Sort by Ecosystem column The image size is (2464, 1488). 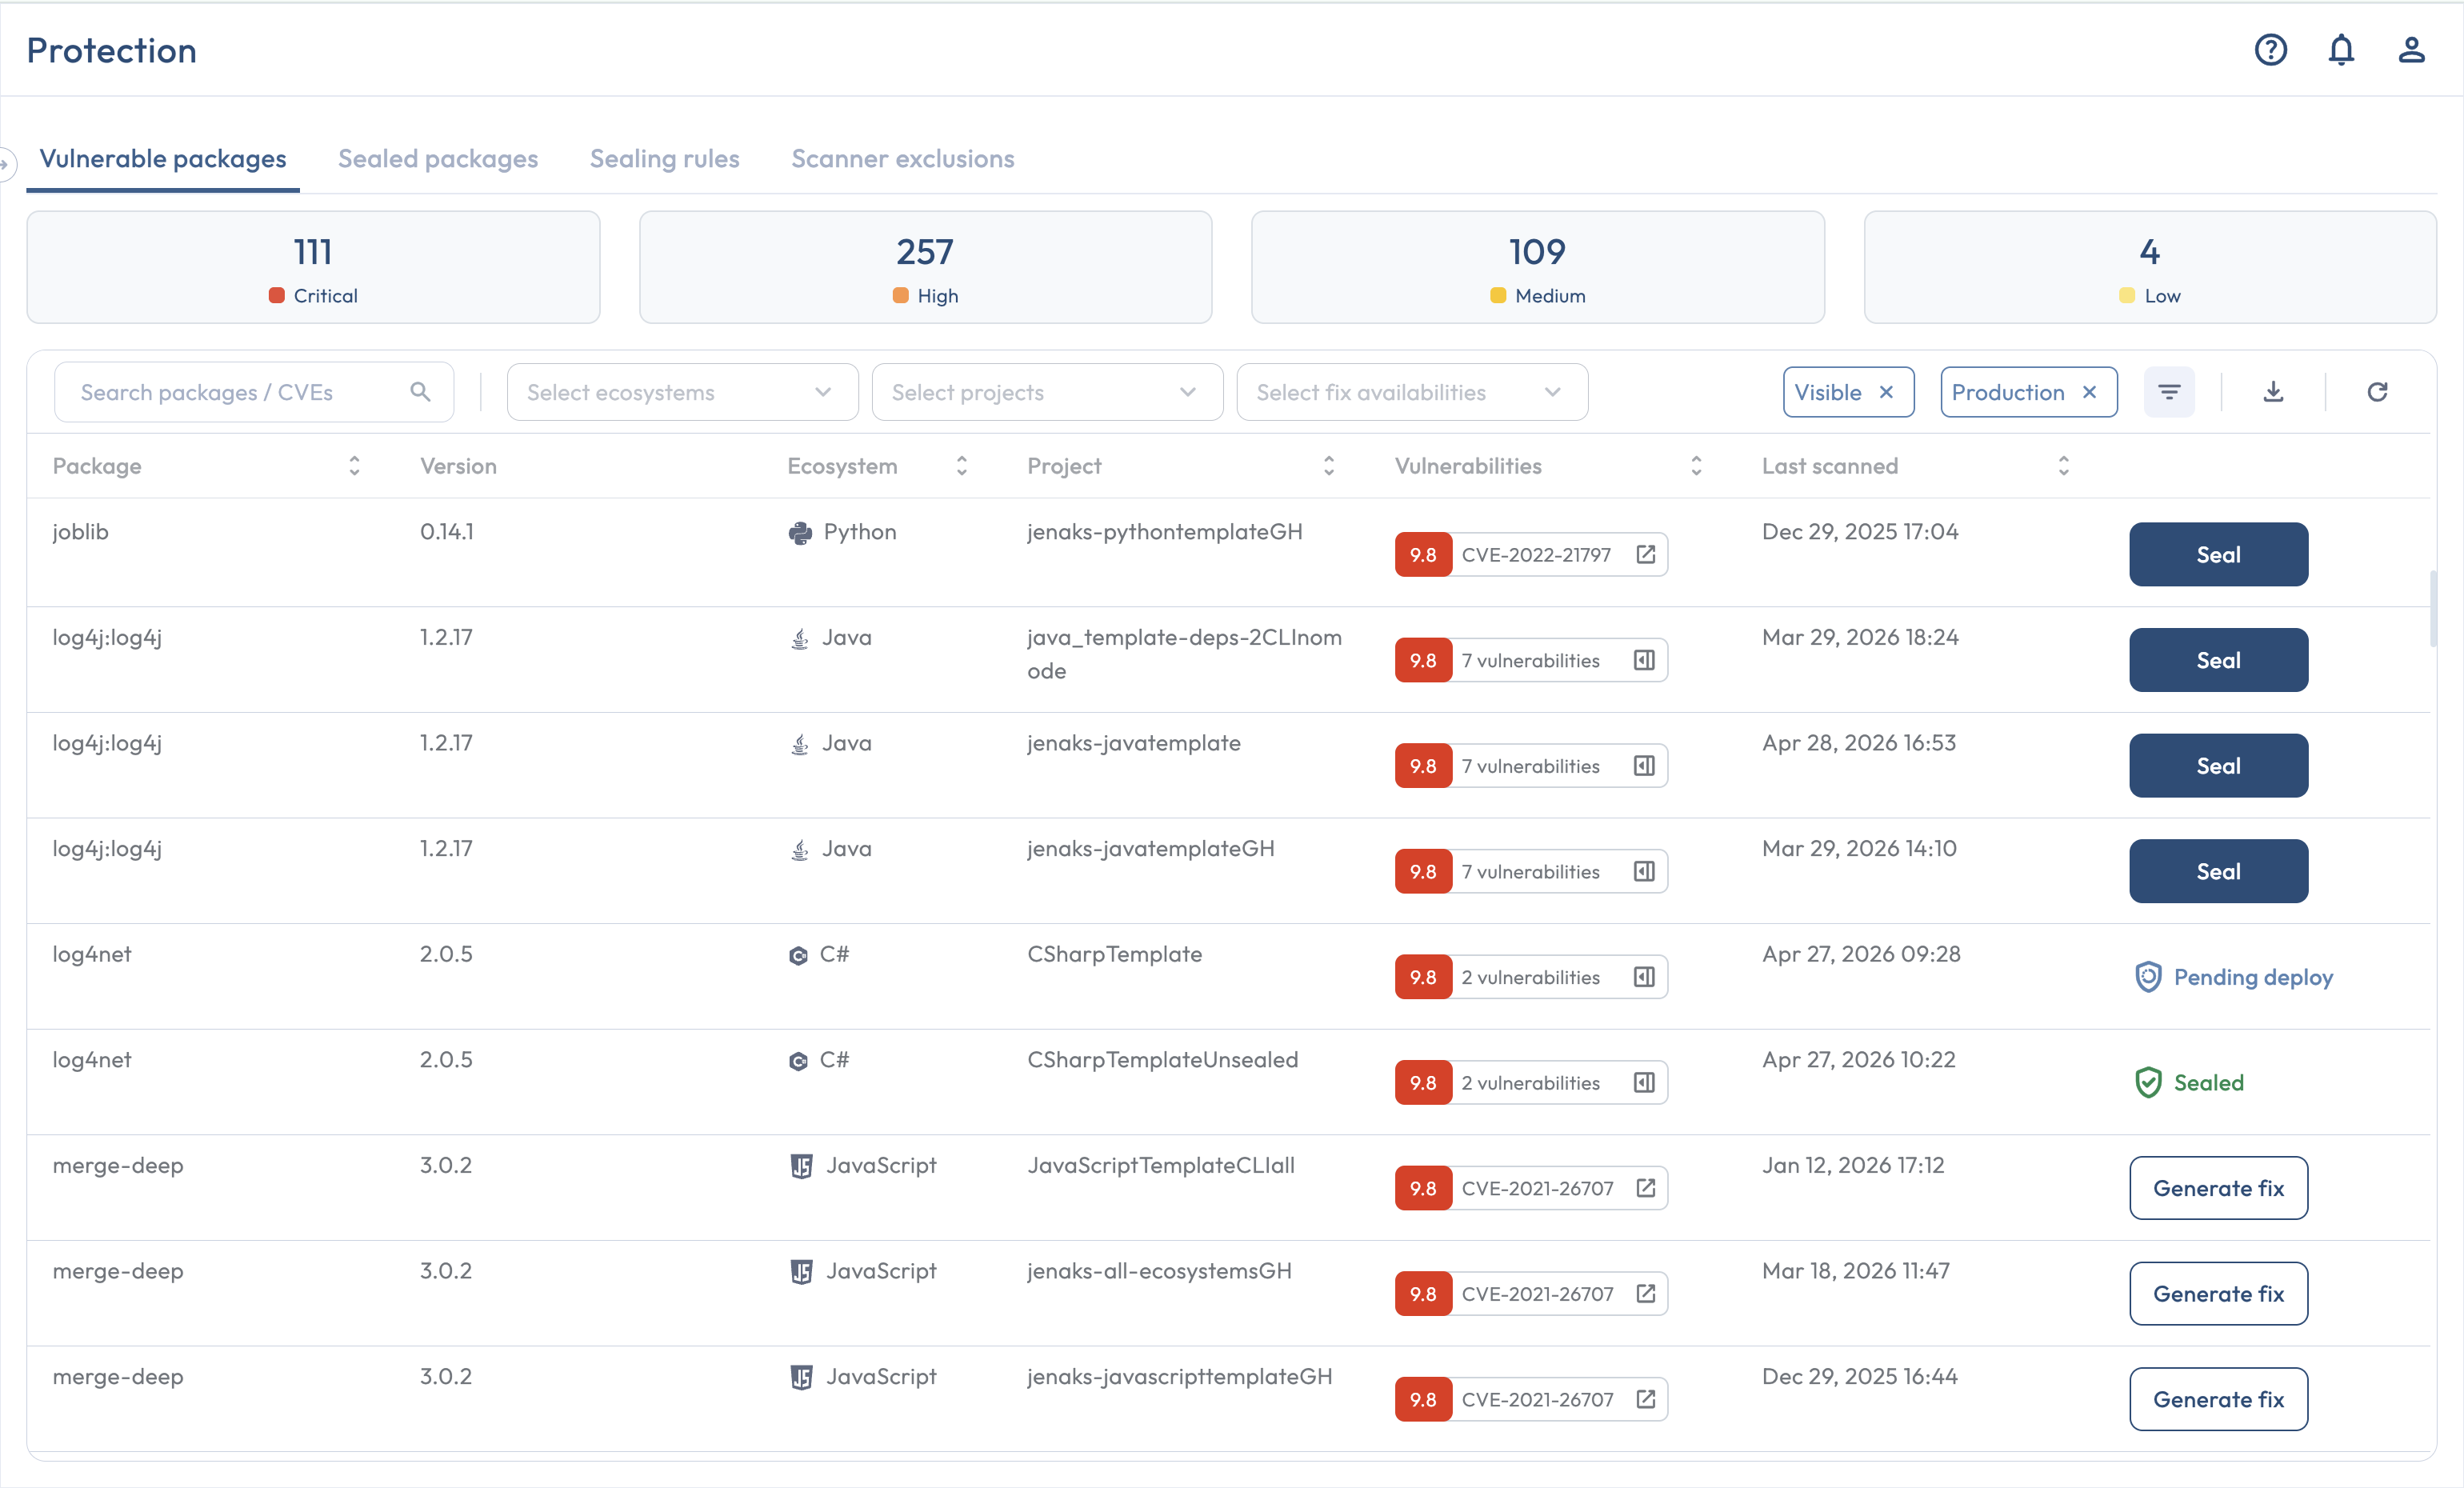(961, 466)
